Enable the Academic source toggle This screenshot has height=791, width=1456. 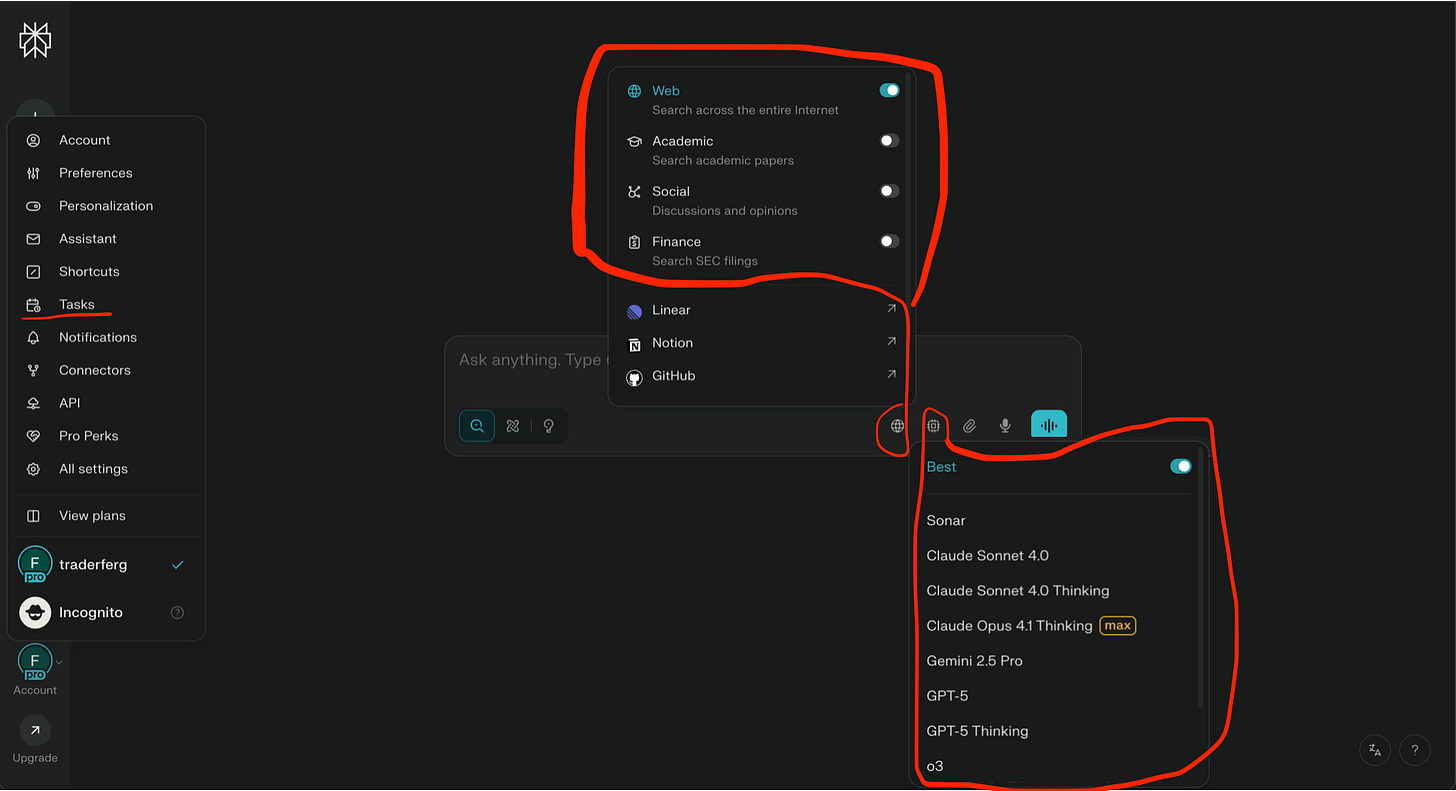889,141
